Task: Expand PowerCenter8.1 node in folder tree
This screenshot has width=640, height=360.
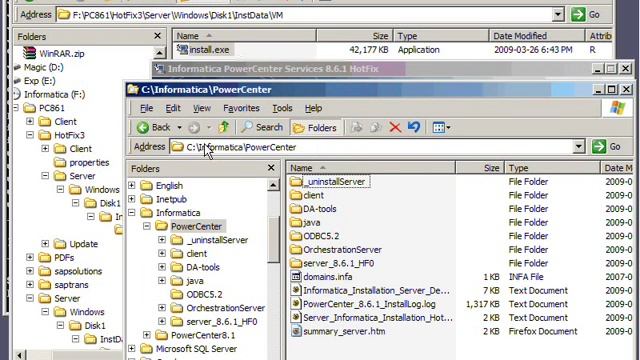Action: pyautogui.click(x=147, y=335)
